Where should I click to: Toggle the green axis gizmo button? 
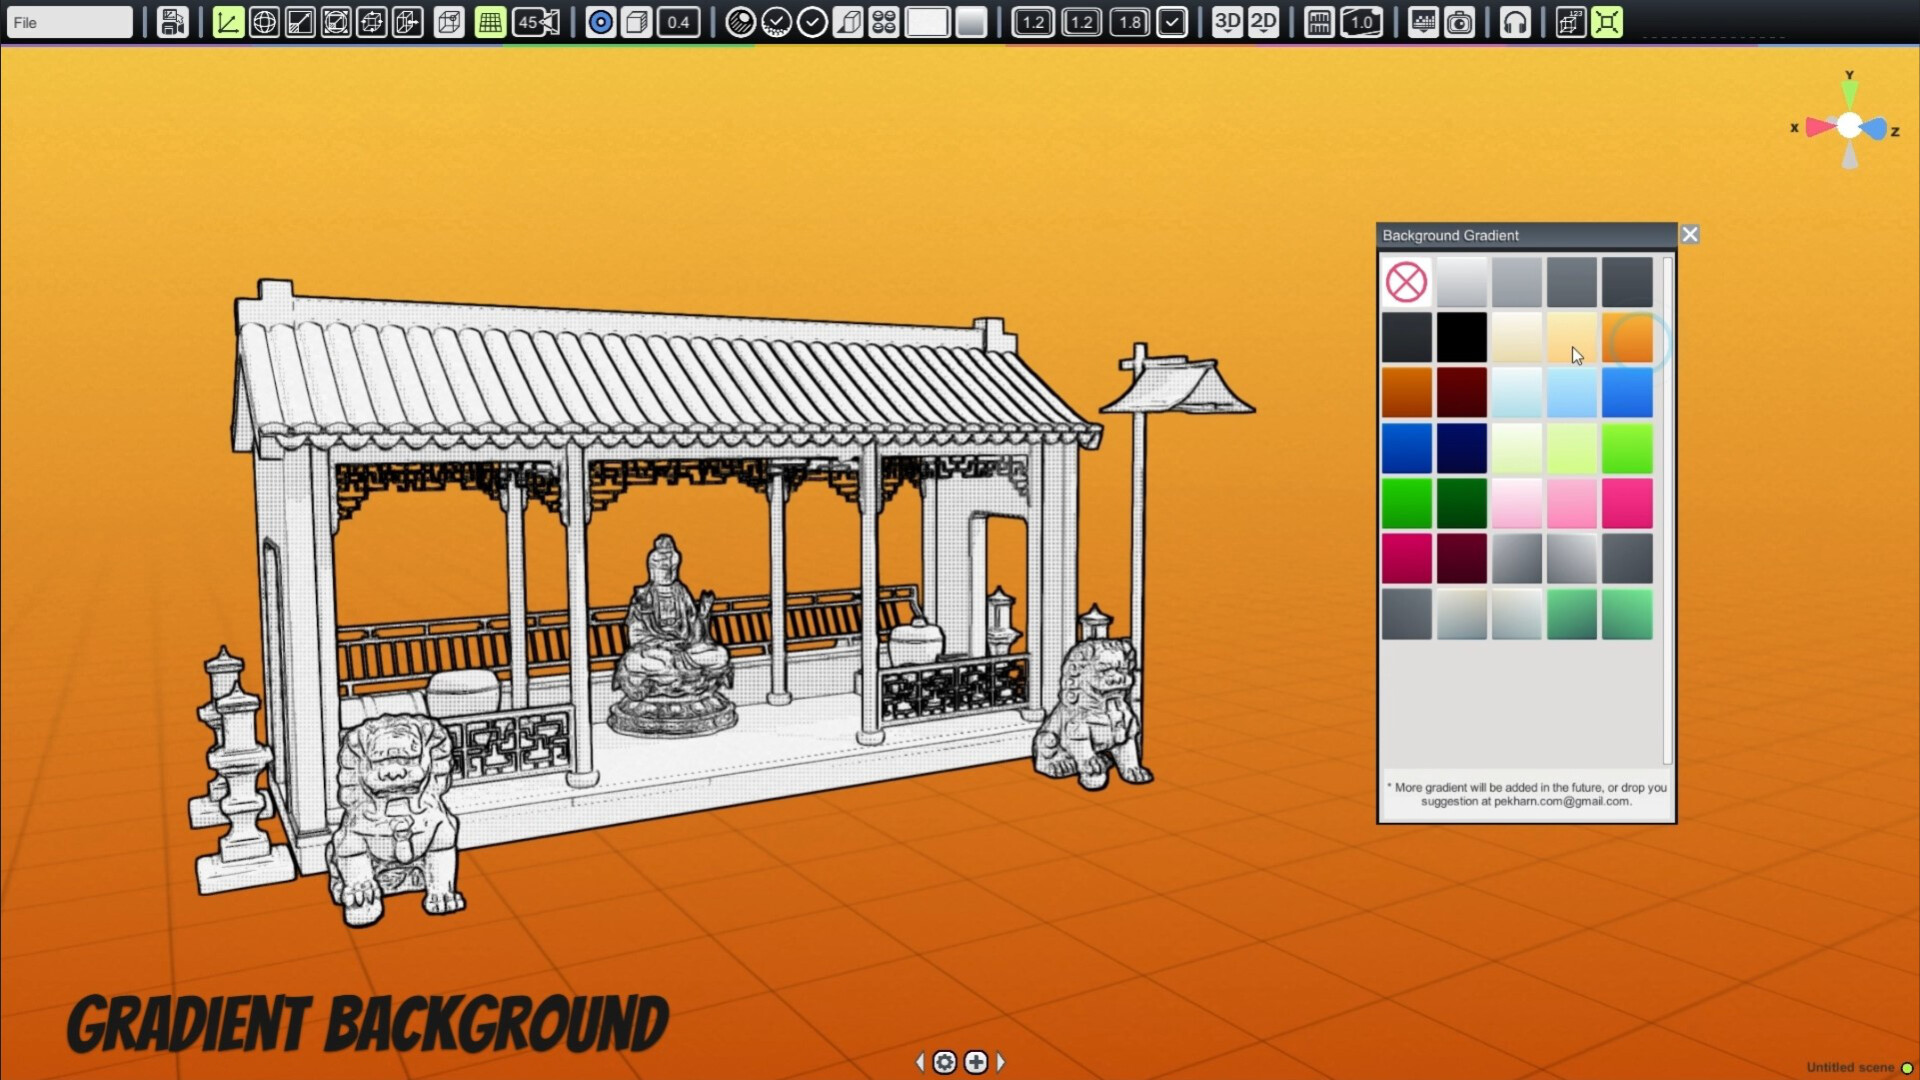(228, 22)
